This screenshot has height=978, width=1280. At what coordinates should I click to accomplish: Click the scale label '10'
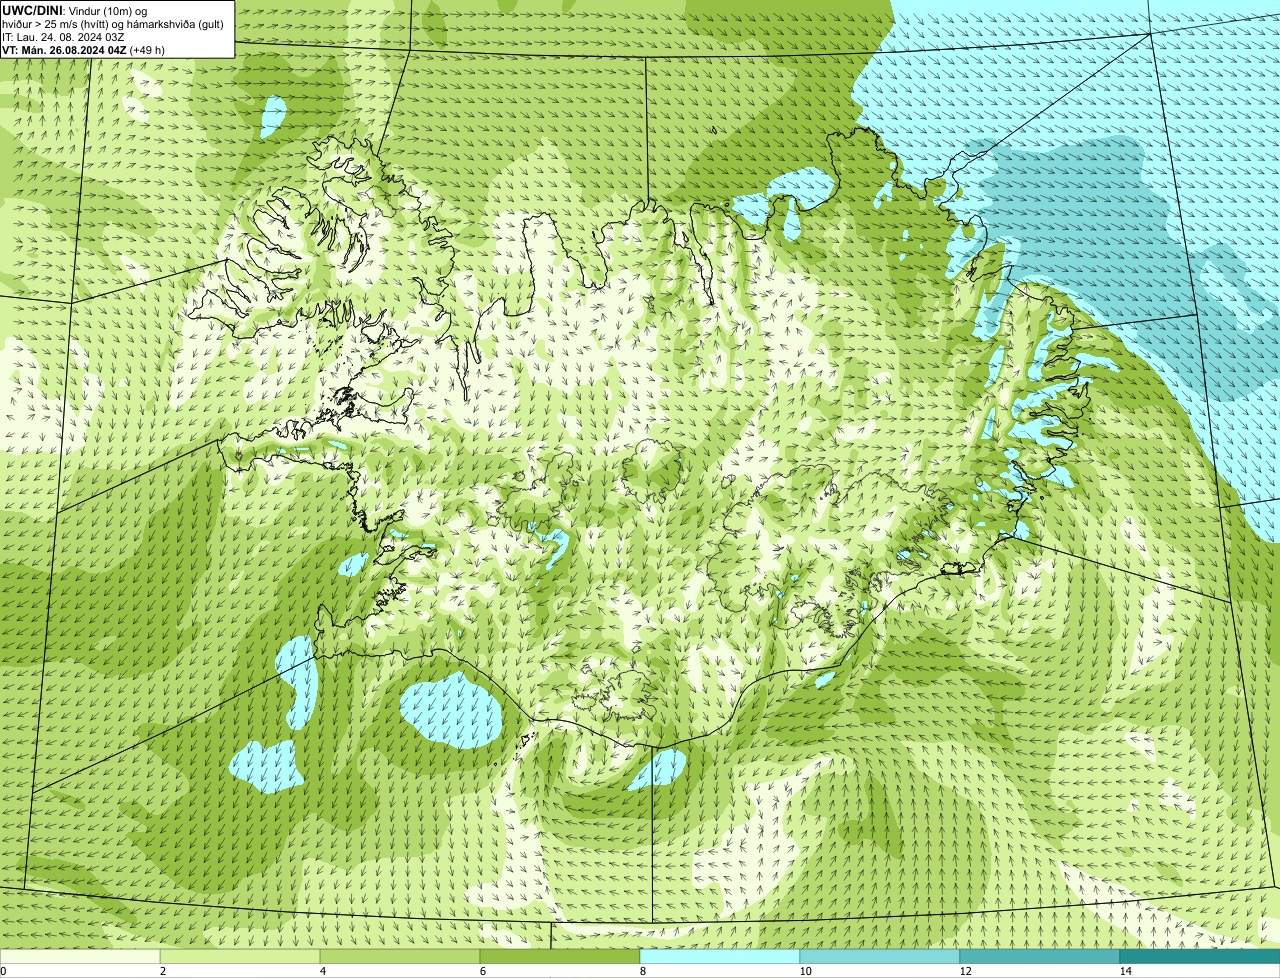tap(805, 971)
